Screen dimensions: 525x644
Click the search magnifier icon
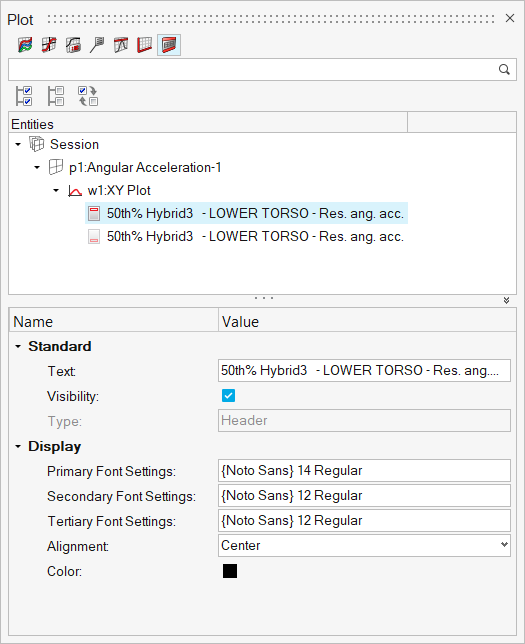pos(504,69)
